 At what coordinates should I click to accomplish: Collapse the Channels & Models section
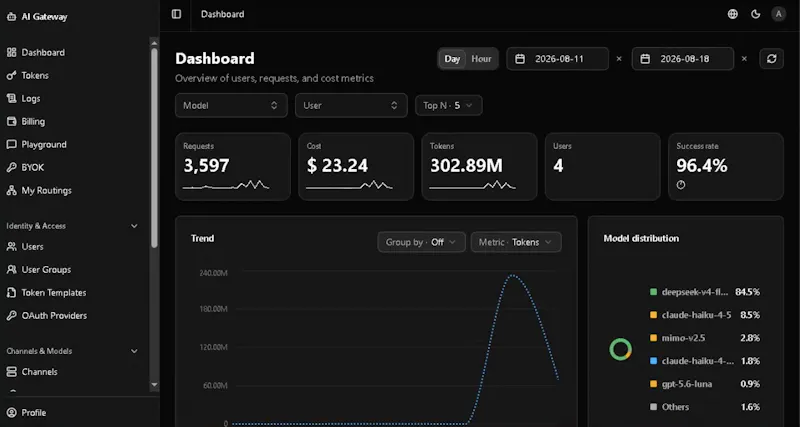134,351
